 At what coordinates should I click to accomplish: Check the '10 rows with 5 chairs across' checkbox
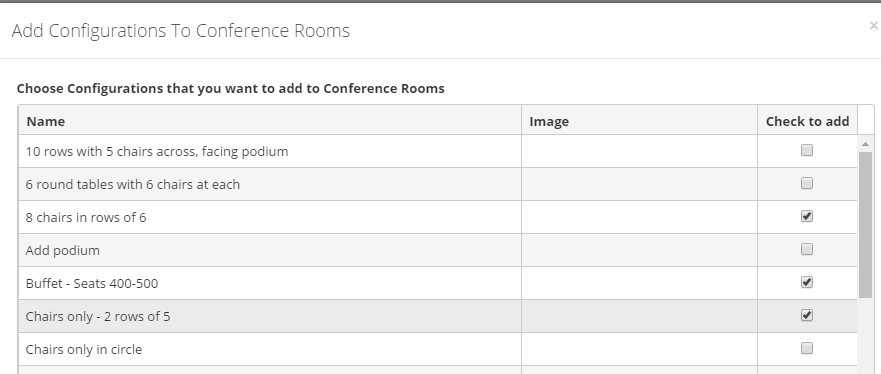point(807,150)
